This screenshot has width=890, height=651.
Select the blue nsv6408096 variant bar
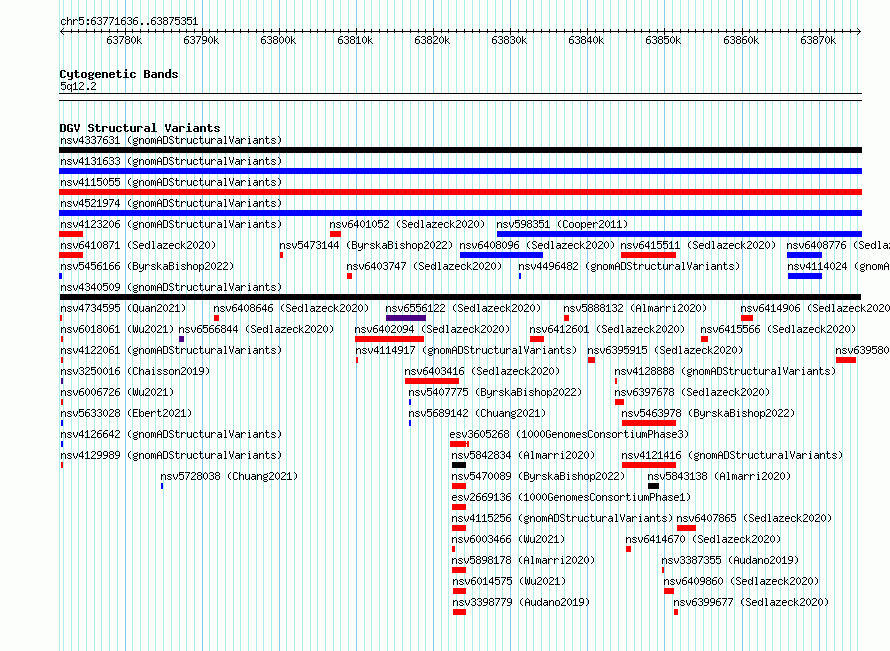click(x=501, y=255)
